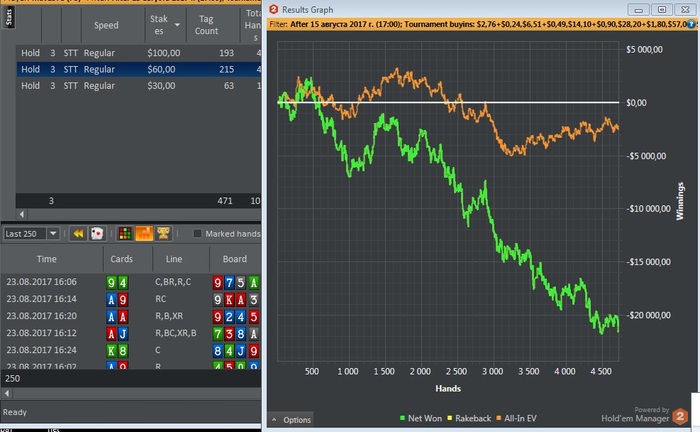Toggle Rakeback legend series
This screenshot has width=700, height=432.
469,418
